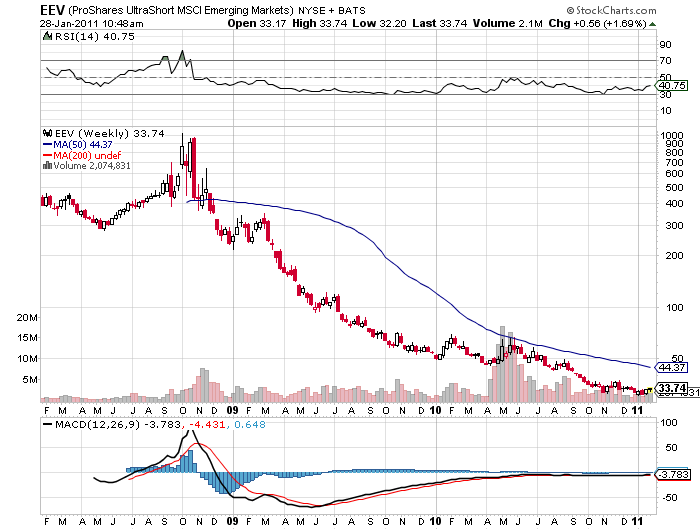Viewport: 700px width, 530px height.
Task: Click the RSI 30 oversold level label
Action: 666,94
